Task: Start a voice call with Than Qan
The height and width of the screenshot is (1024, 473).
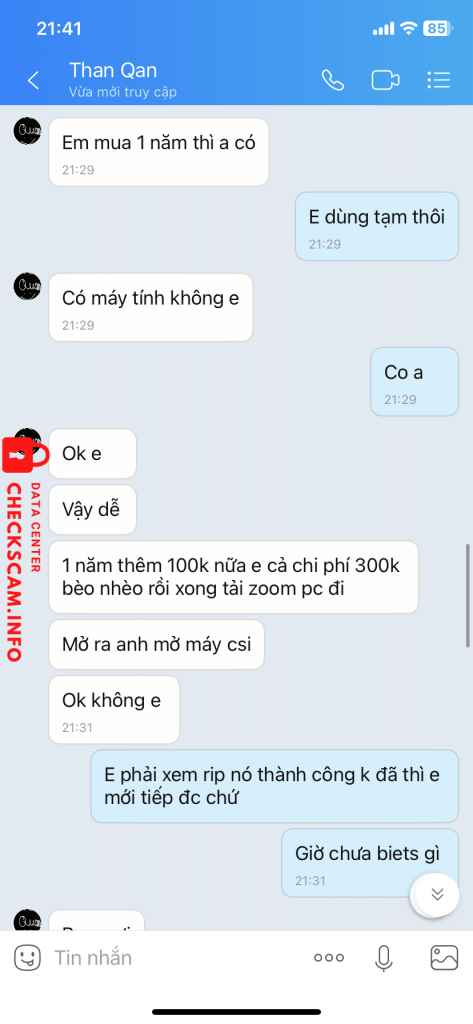Action: point(333,80)
